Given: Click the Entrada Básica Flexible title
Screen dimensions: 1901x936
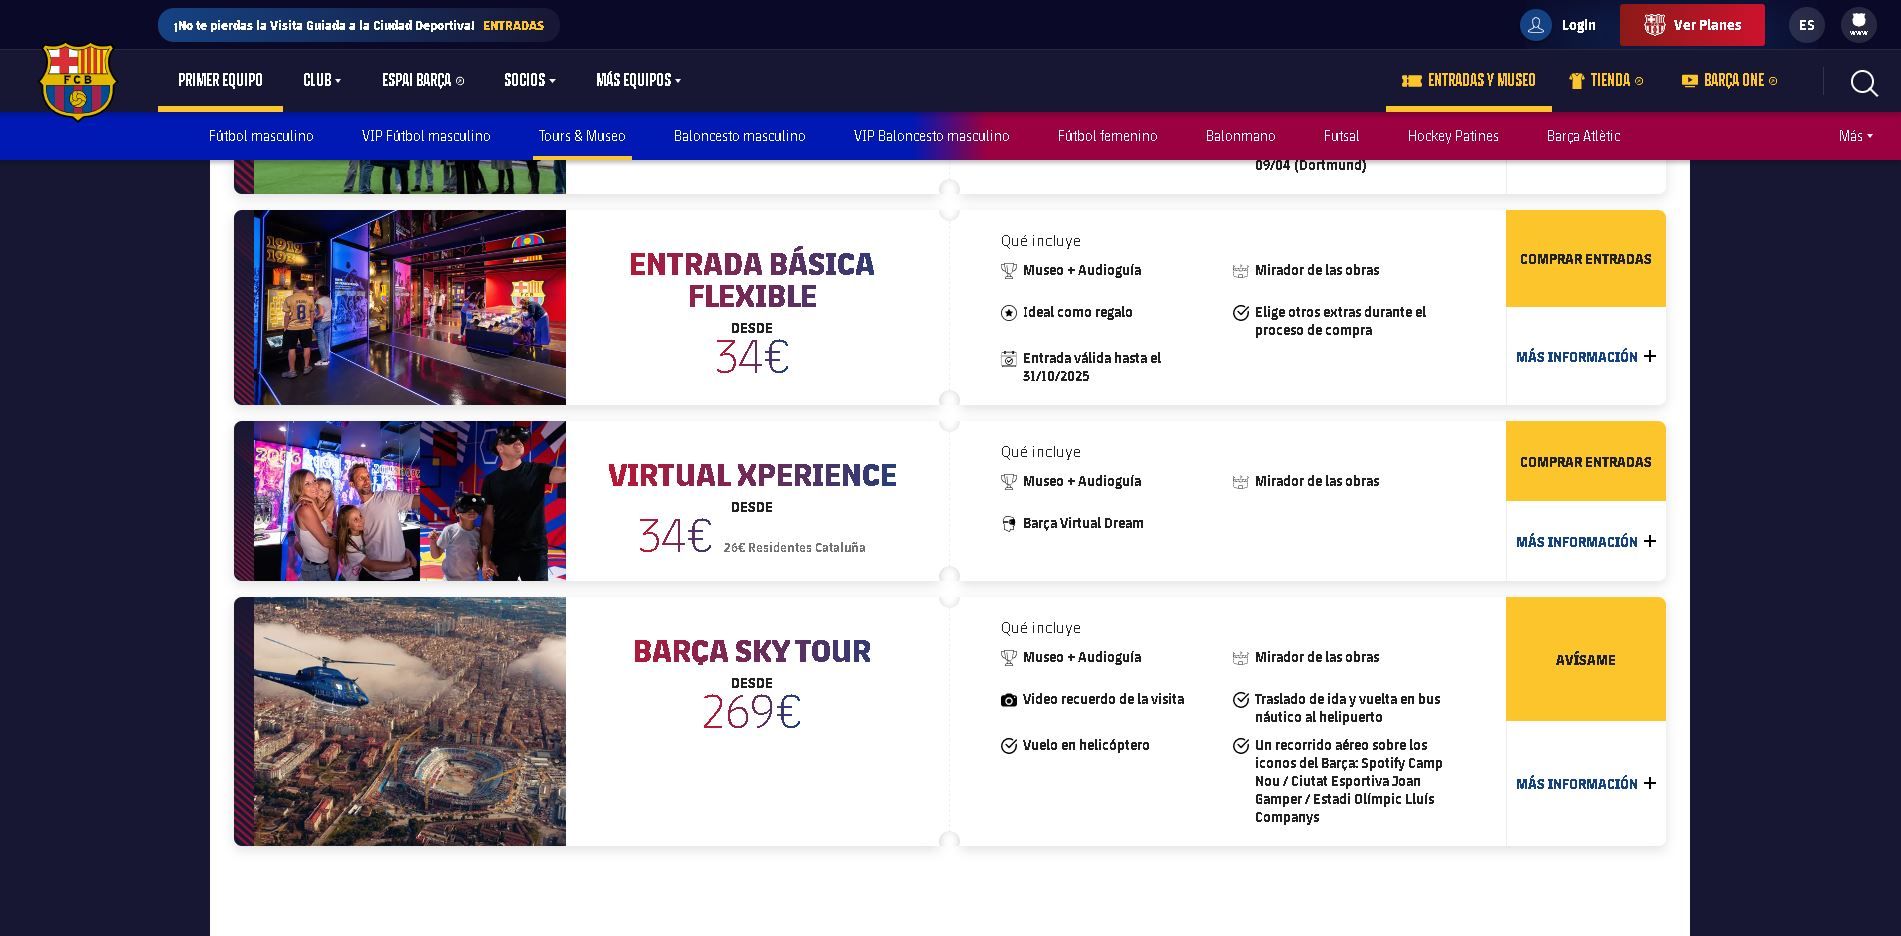Looking at the screenshot, I should [752, 280].
